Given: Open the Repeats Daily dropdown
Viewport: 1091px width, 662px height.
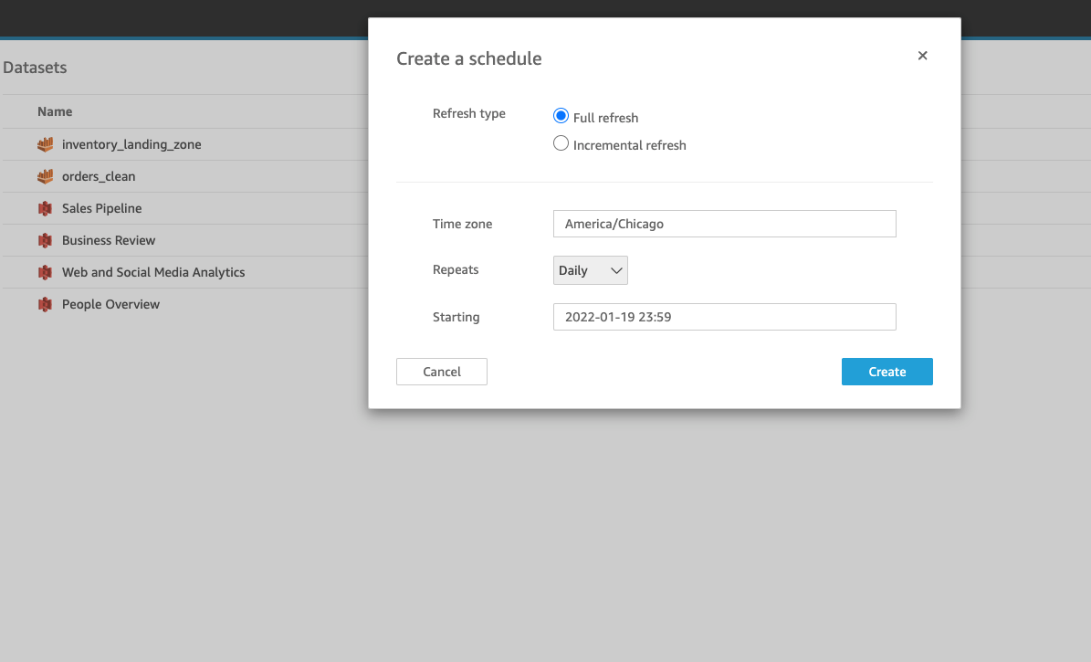Looking at the screenshot, I should click(590, 270).
